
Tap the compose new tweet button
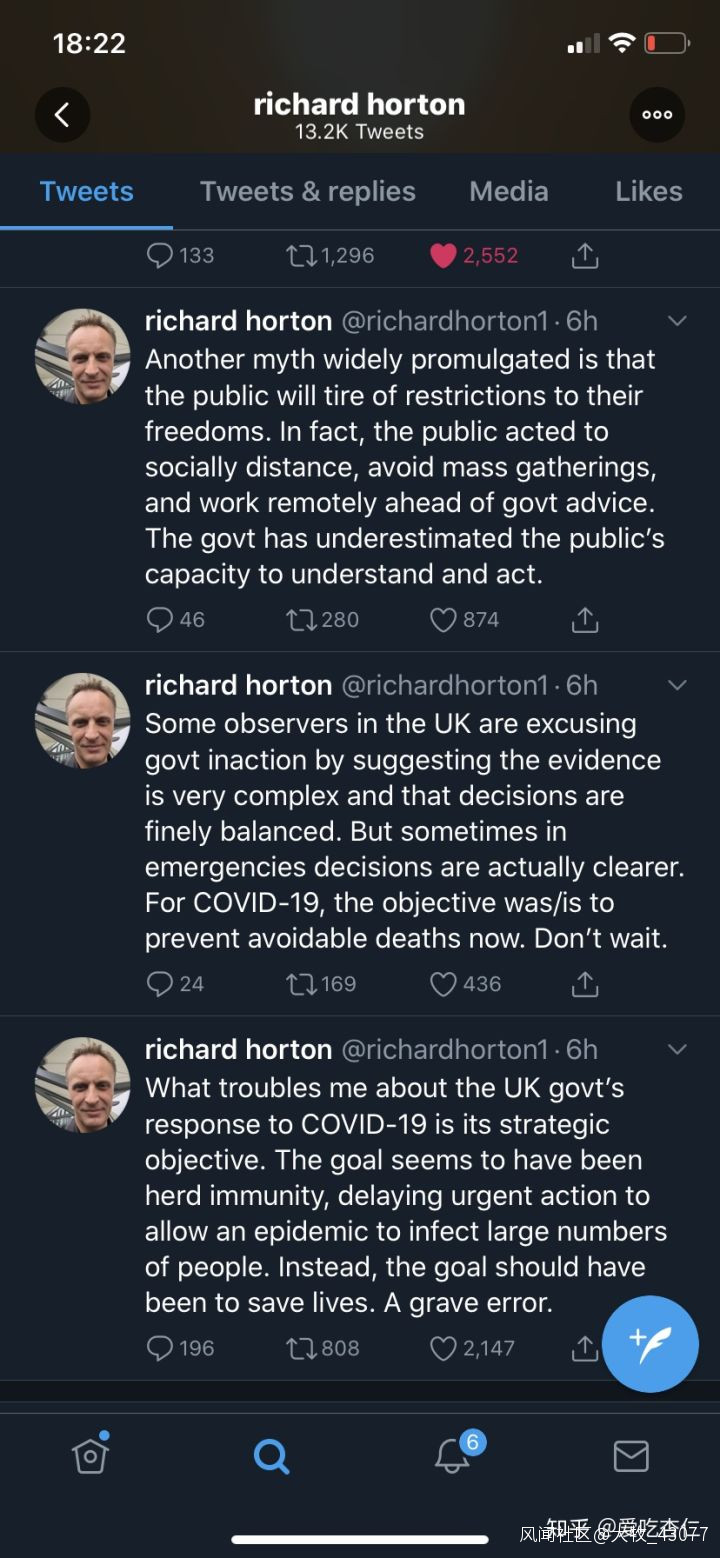click(650, 1343)
